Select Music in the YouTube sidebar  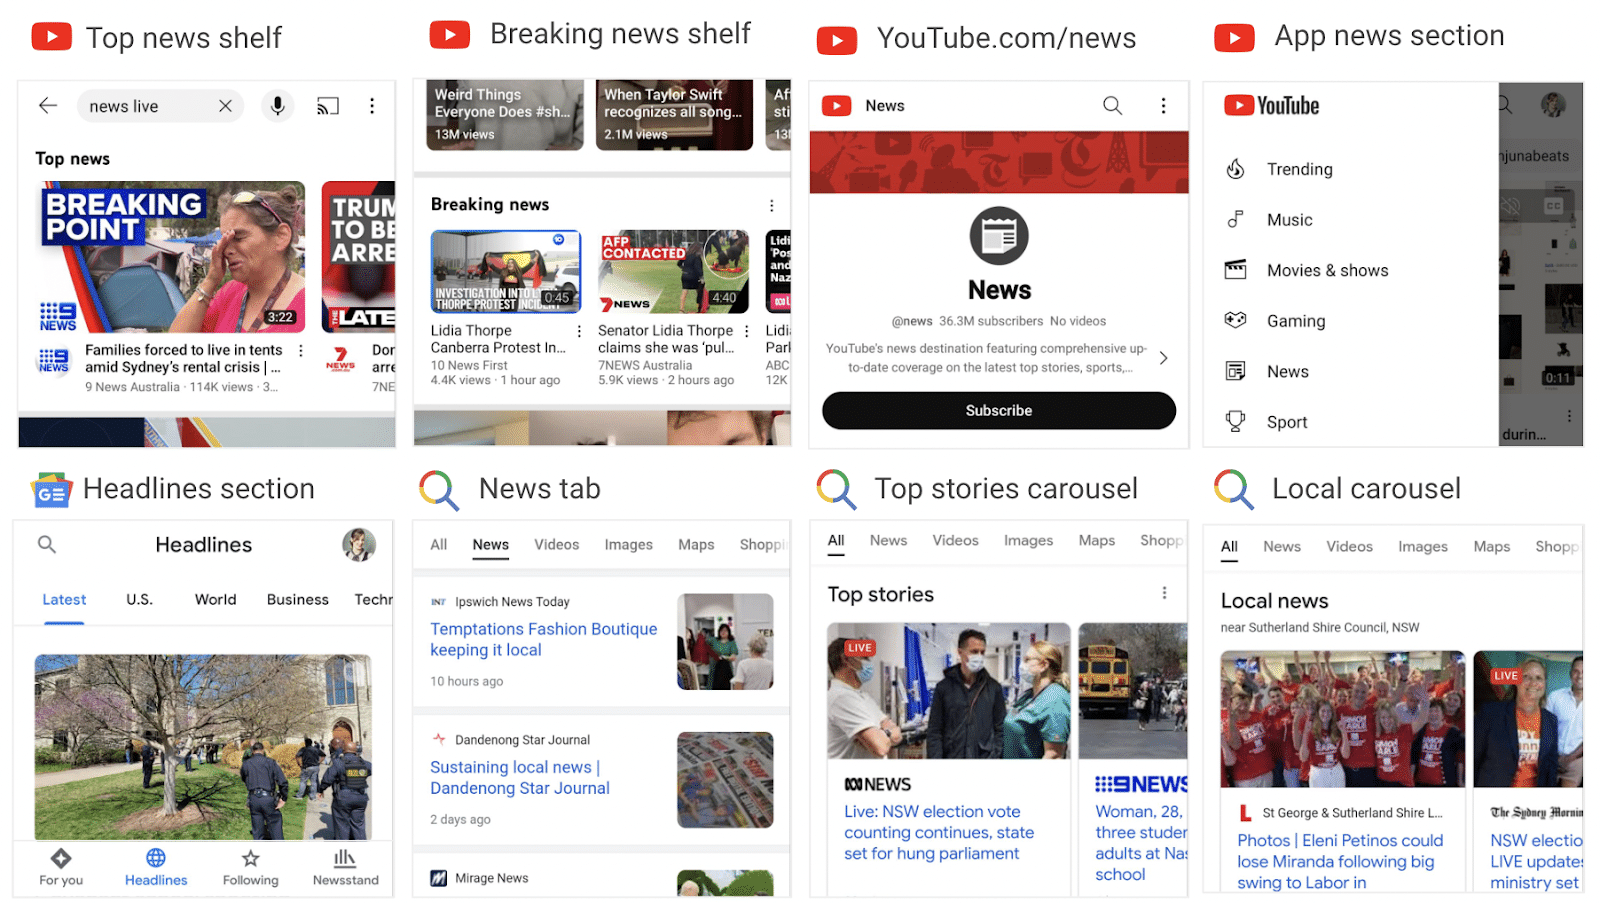[1289, 220]
